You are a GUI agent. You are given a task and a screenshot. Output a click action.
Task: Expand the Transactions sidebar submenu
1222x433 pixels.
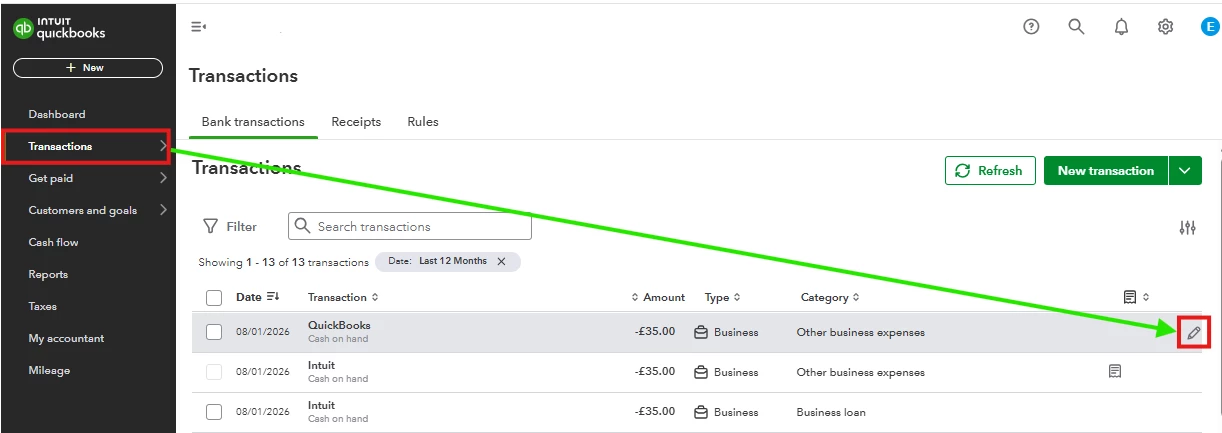pyautogui.click(x=163, y=146)
